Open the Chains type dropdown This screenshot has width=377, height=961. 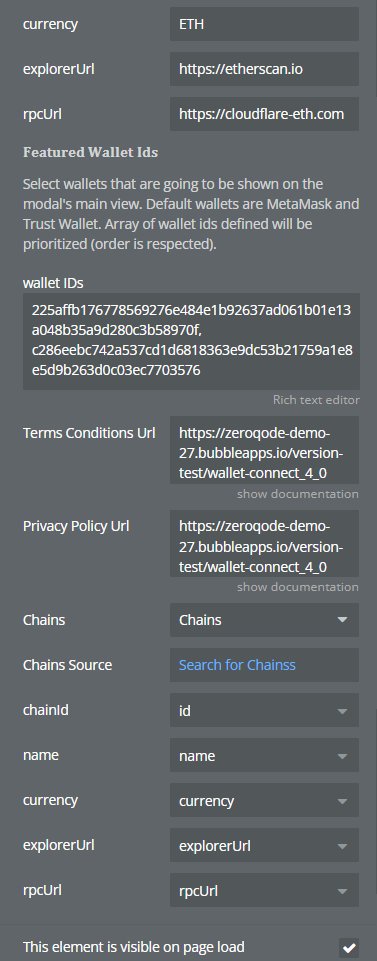[264, 620]
